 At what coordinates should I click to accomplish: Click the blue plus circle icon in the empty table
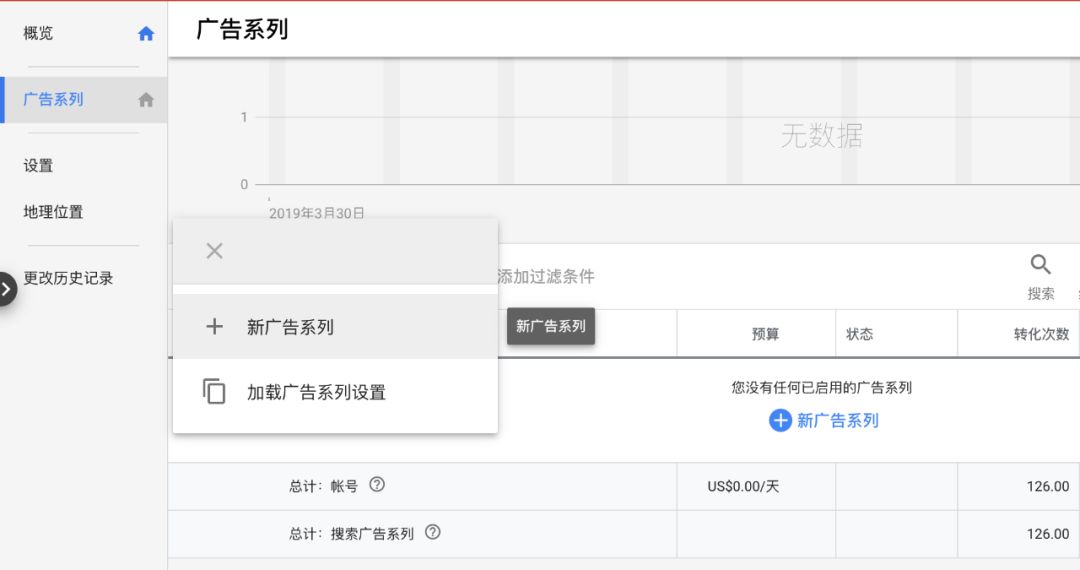click(x=780, y=420)
